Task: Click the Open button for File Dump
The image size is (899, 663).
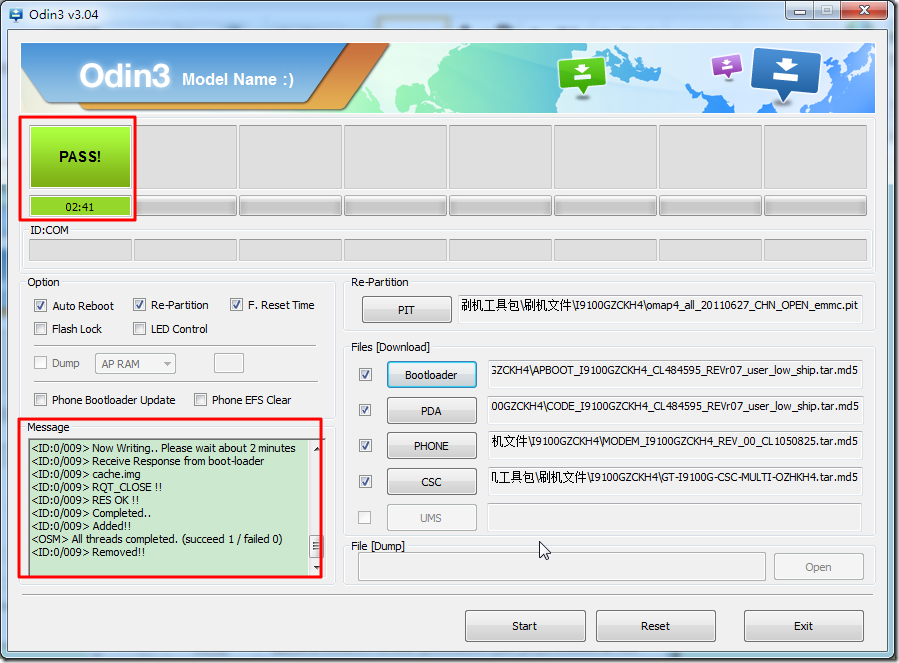Action: click(818, 567)
